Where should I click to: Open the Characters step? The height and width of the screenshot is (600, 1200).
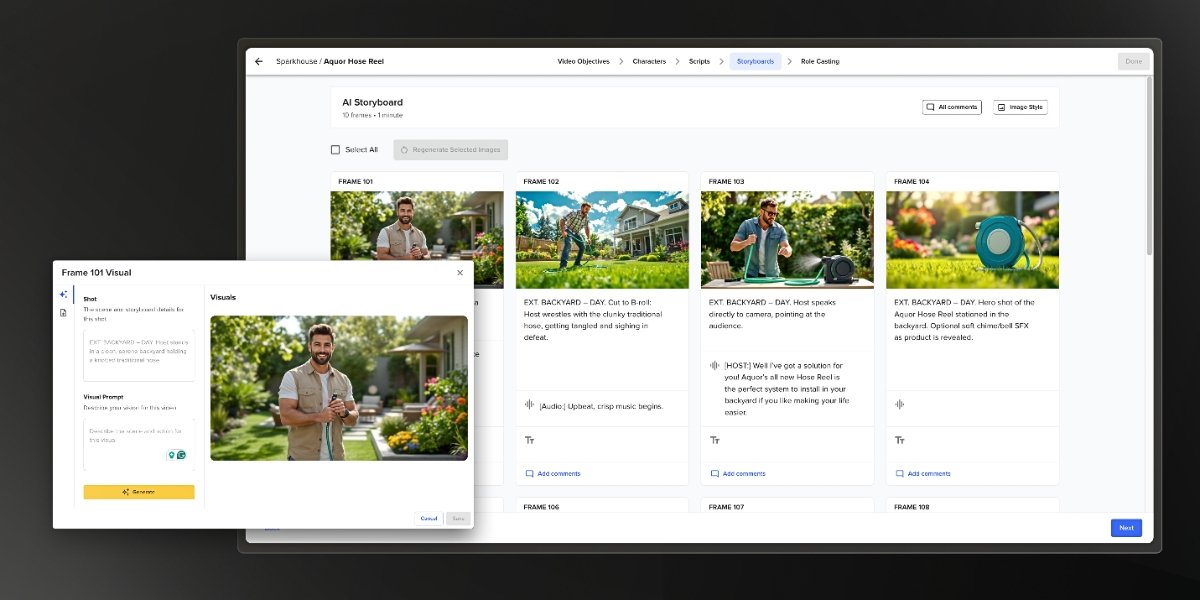pos(649,62)
